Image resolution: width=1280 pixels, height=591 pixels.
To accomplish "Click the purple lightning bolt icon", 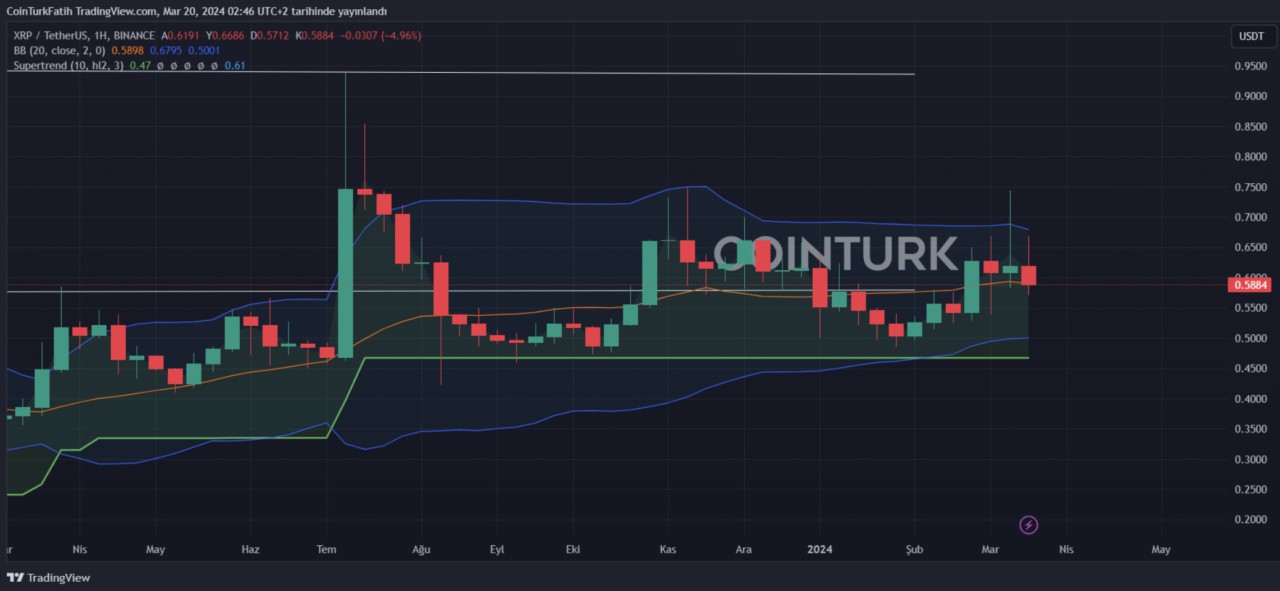I will 1029,525.
